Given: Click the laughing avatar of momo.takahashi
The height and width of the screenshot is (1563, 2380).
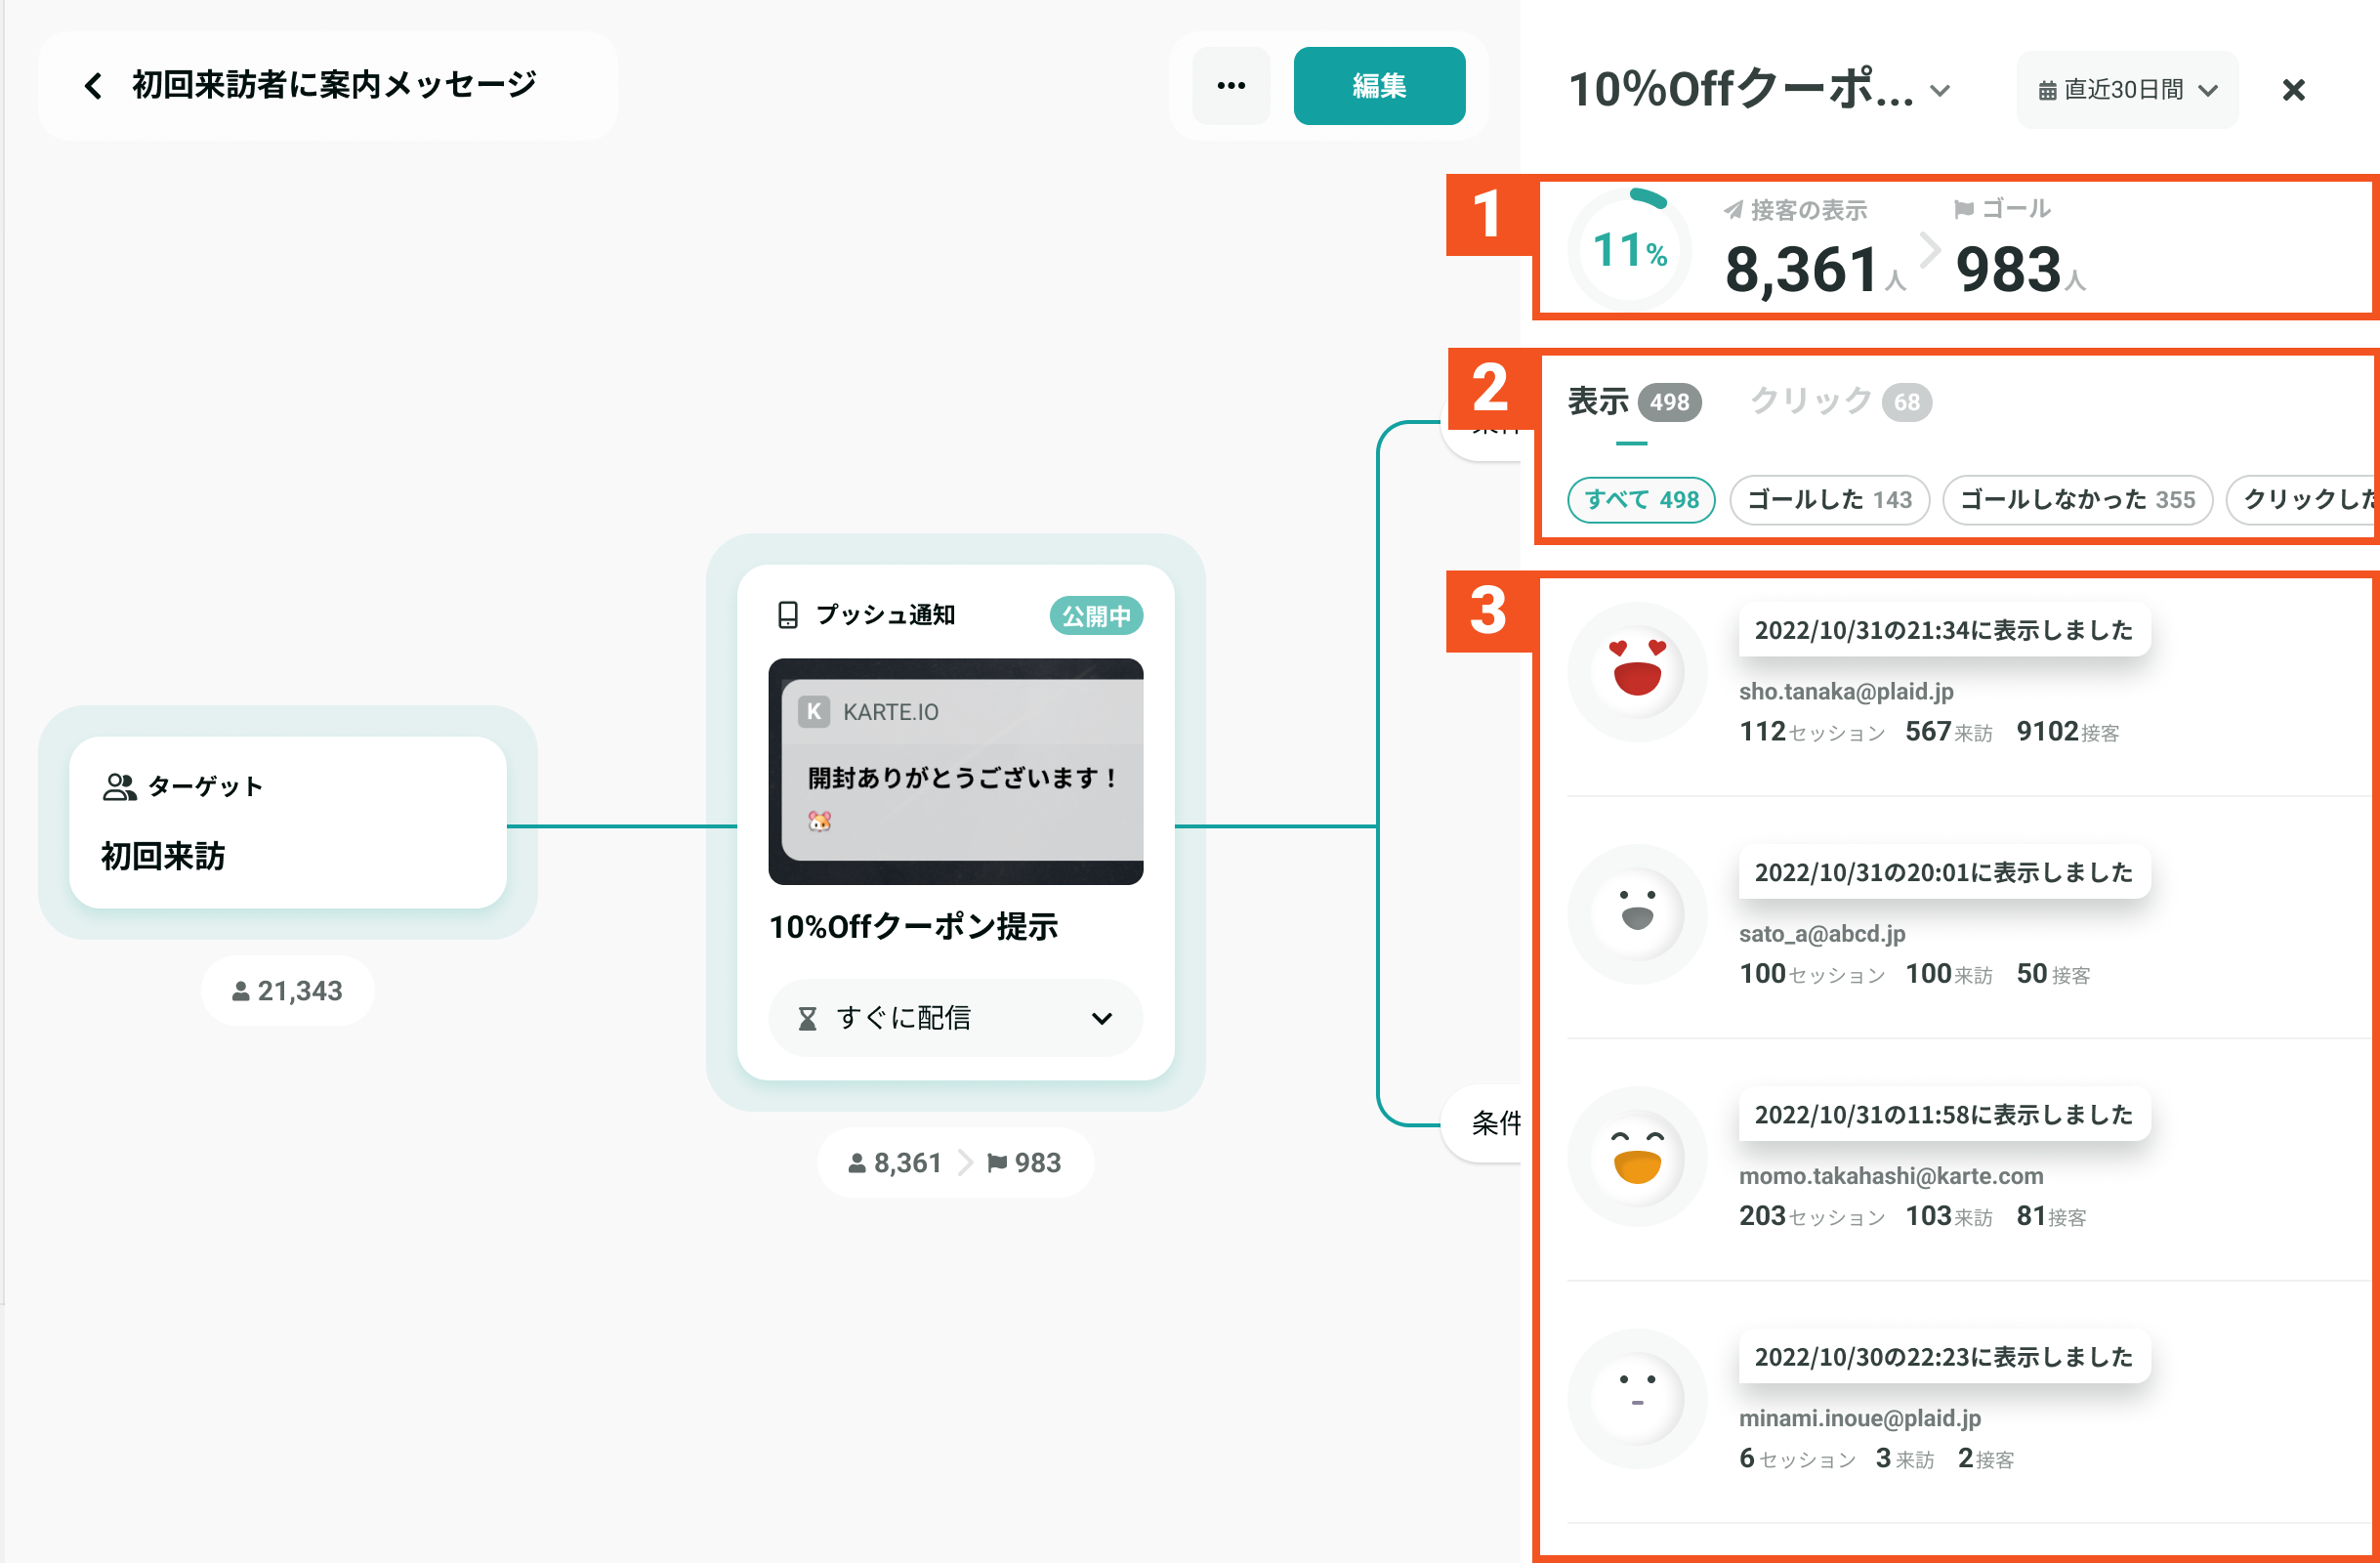Looking at the screenshot, I should (1637, 1156).
